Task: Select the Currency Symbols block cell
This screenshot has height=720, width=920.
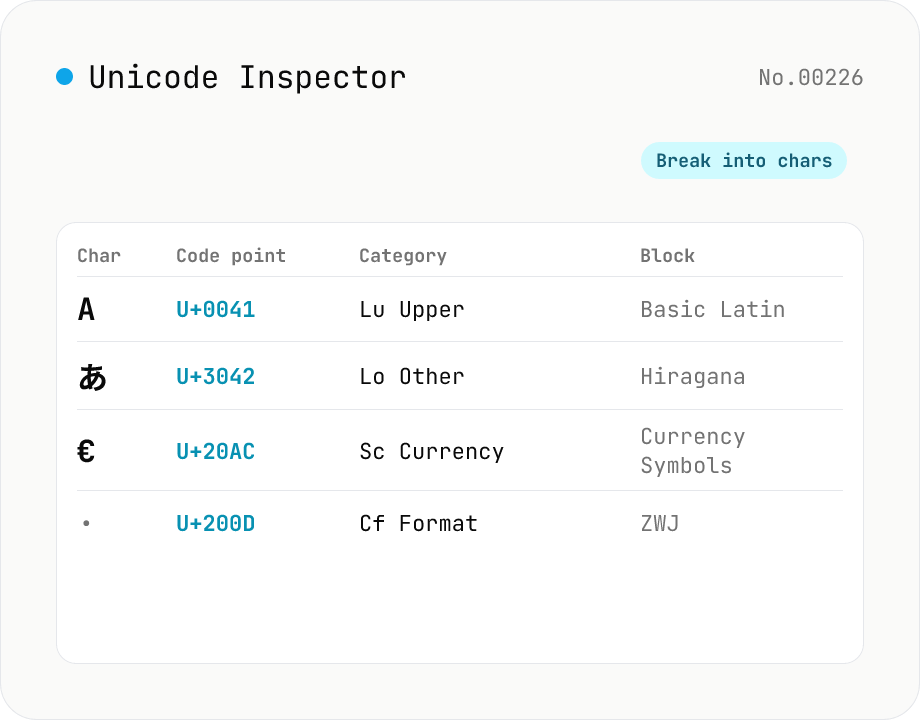Action: 693,451
